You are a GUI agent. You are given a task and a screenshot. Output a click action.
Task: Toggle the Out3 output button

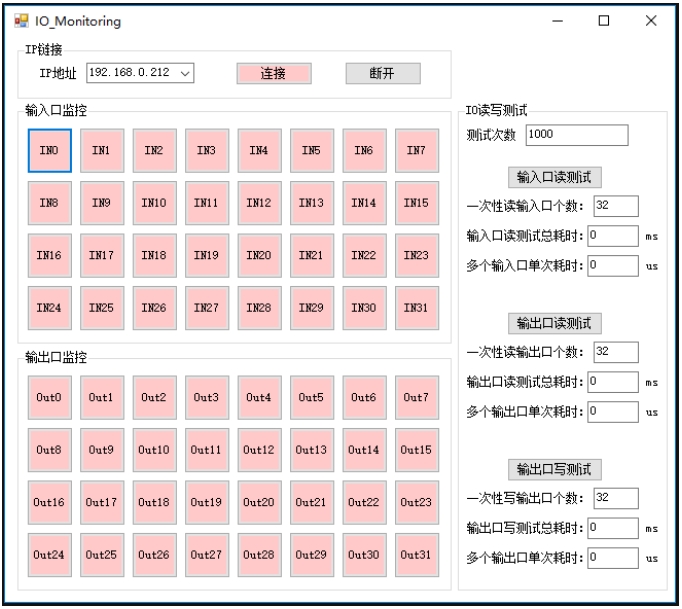coord(207,398)
